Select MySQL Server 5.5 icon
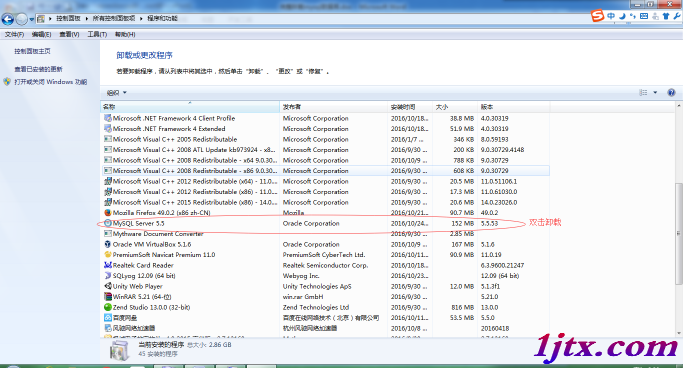This screenshot has height=368, width=683. tap(108, 223)
